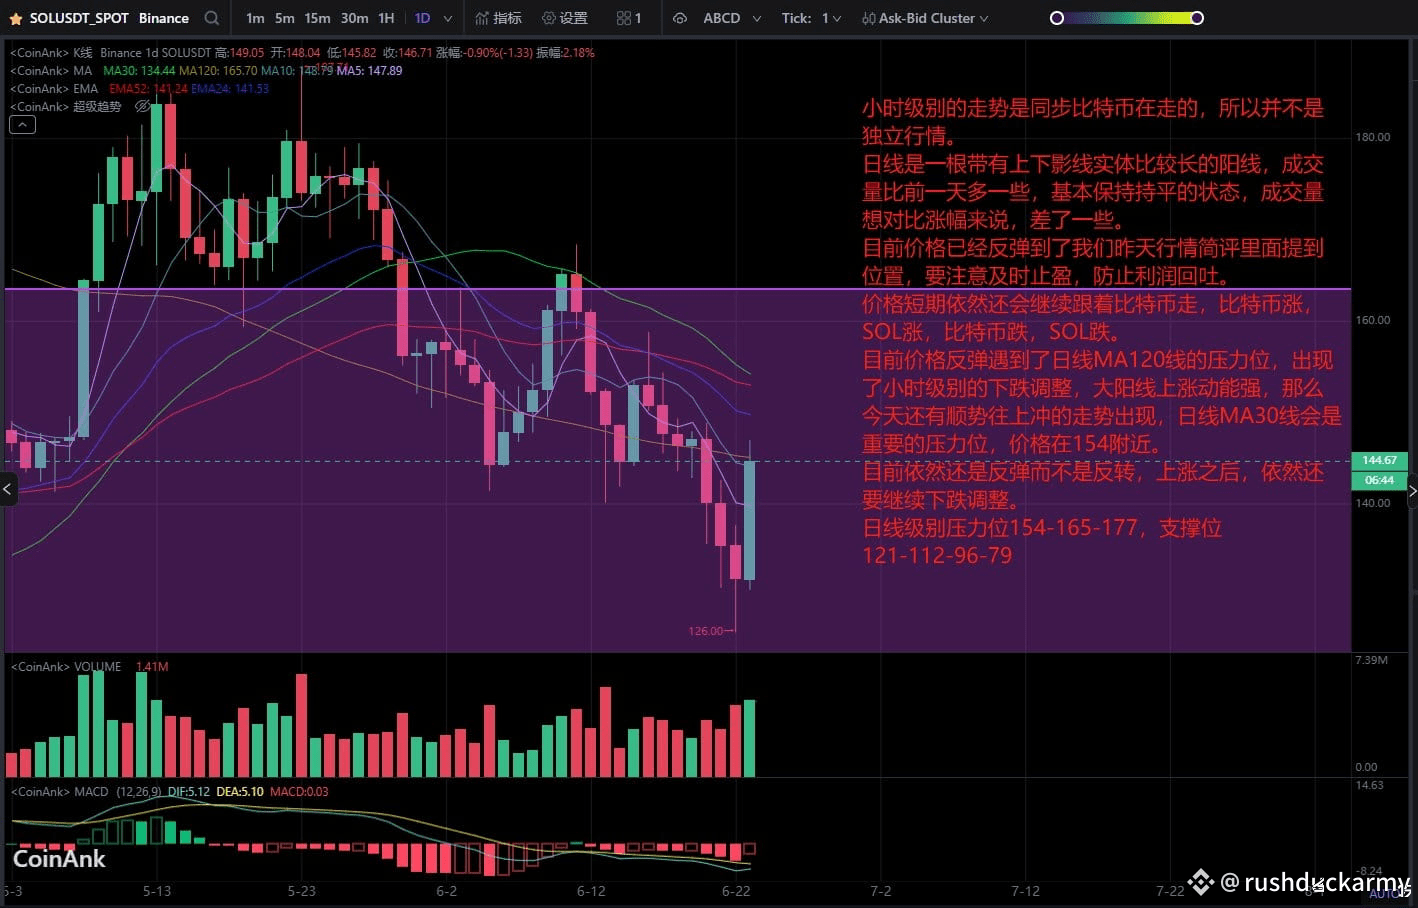
Task: Click the 5-13 date on the time axis
Action: 157,890
